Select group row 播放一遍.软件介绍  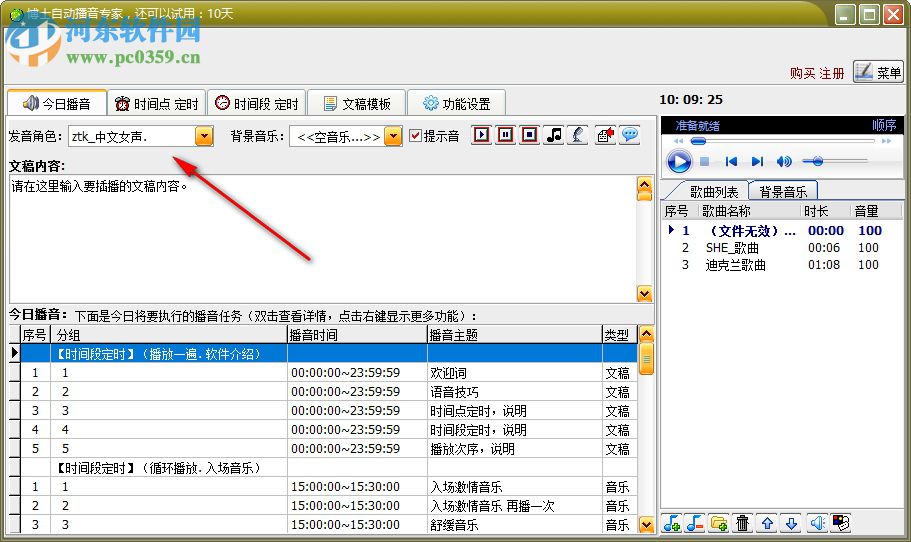[329, 354]
